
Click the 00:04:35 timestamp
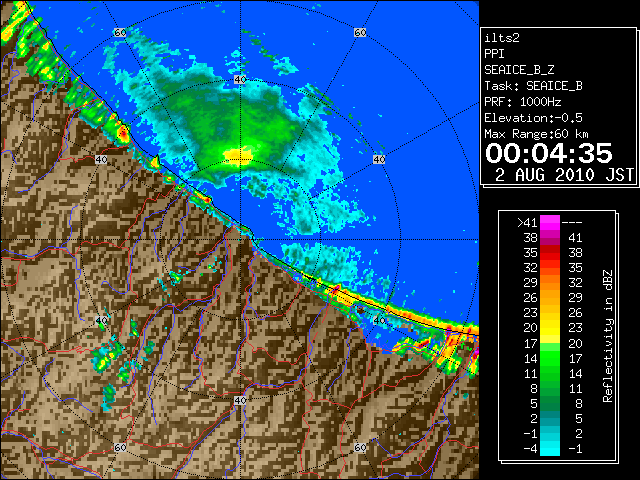tap(549, 153)
